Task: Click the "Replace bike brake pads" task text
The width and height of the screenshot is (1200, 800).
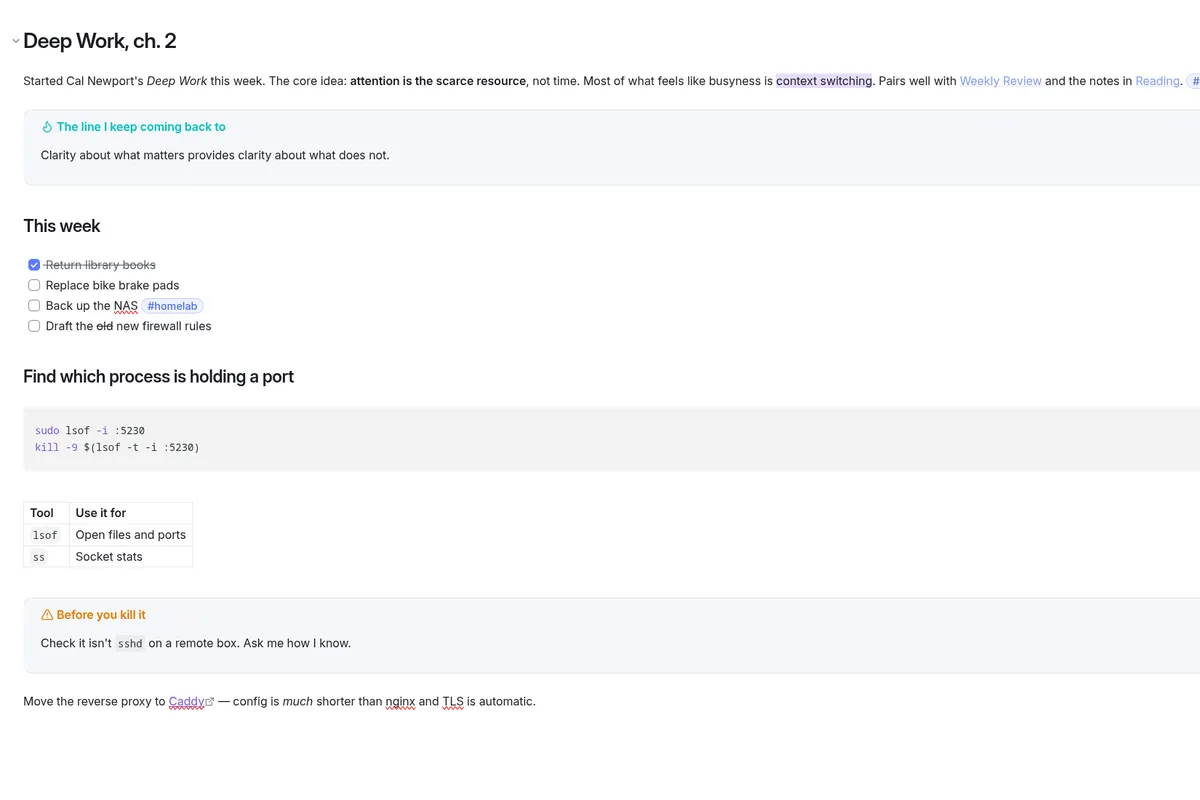Action: pyautogui.click(x=113, y=285)
